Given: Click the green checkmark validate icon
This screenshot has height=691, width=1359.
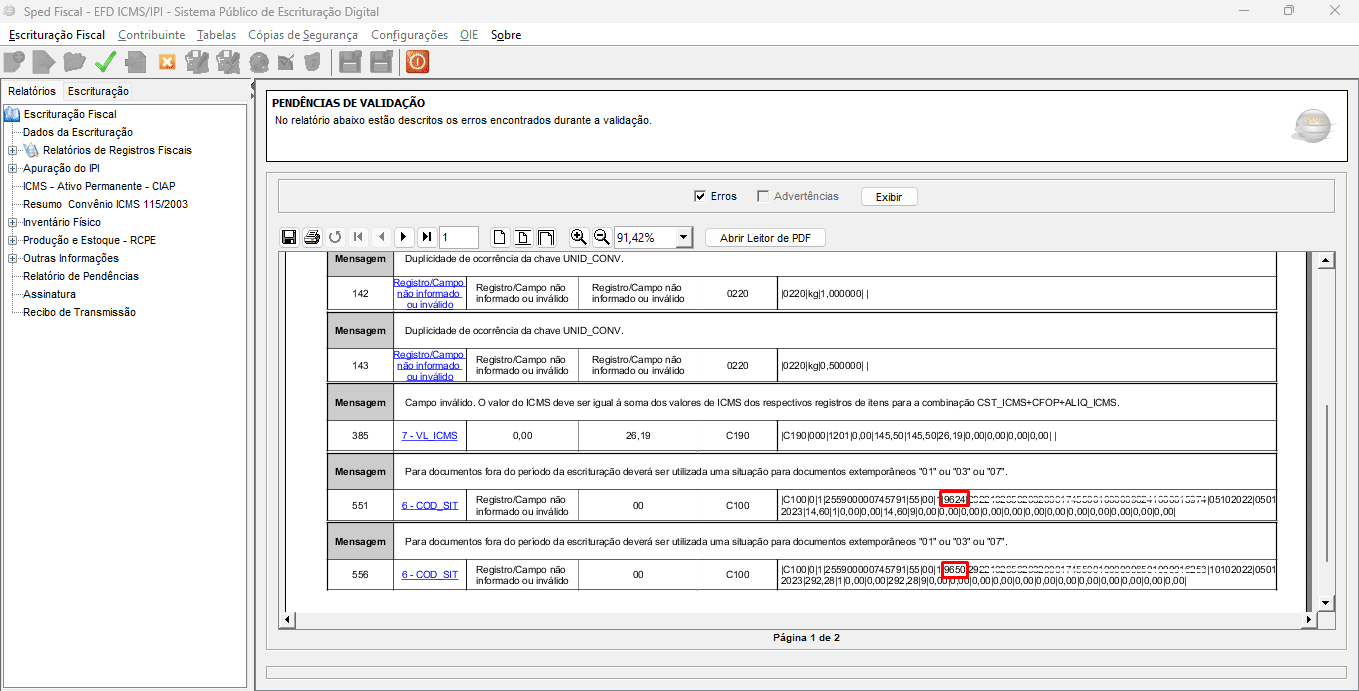Looking at the screenshot, I should tap(105, 62).
